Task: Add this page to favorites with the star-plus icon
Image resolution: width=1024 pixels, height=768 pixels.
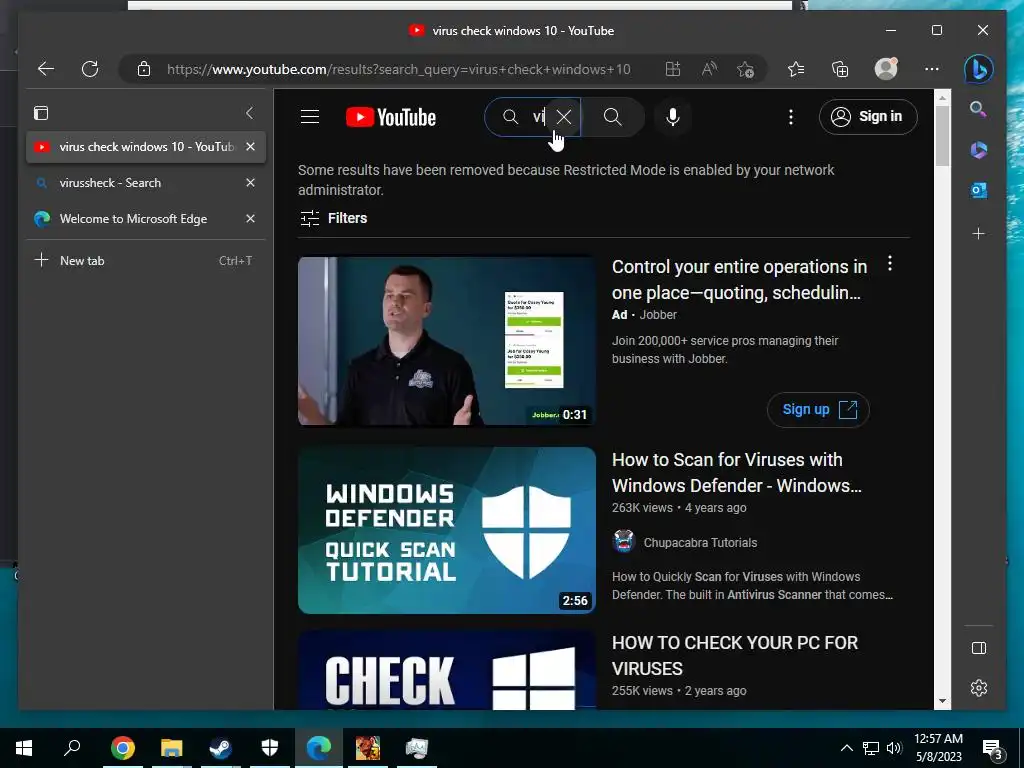Action: (x=745, y=69)
